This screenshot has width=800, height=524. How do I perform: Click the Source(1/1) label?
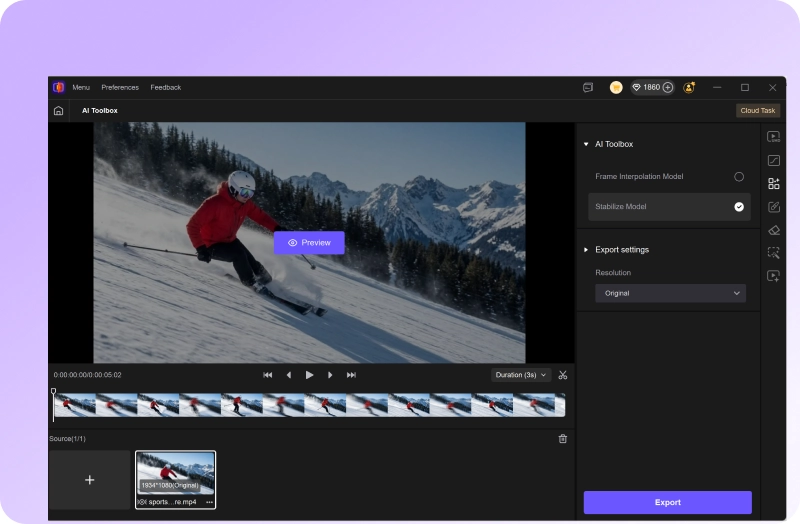click(x=67, y=439)
